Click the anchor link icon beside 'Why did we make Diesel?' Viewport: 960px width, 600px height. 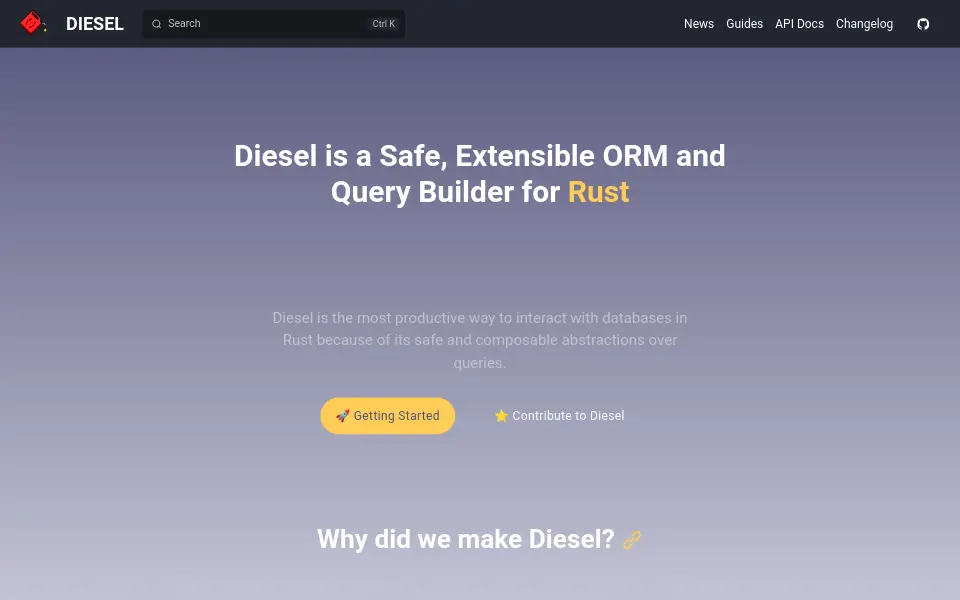632,540
